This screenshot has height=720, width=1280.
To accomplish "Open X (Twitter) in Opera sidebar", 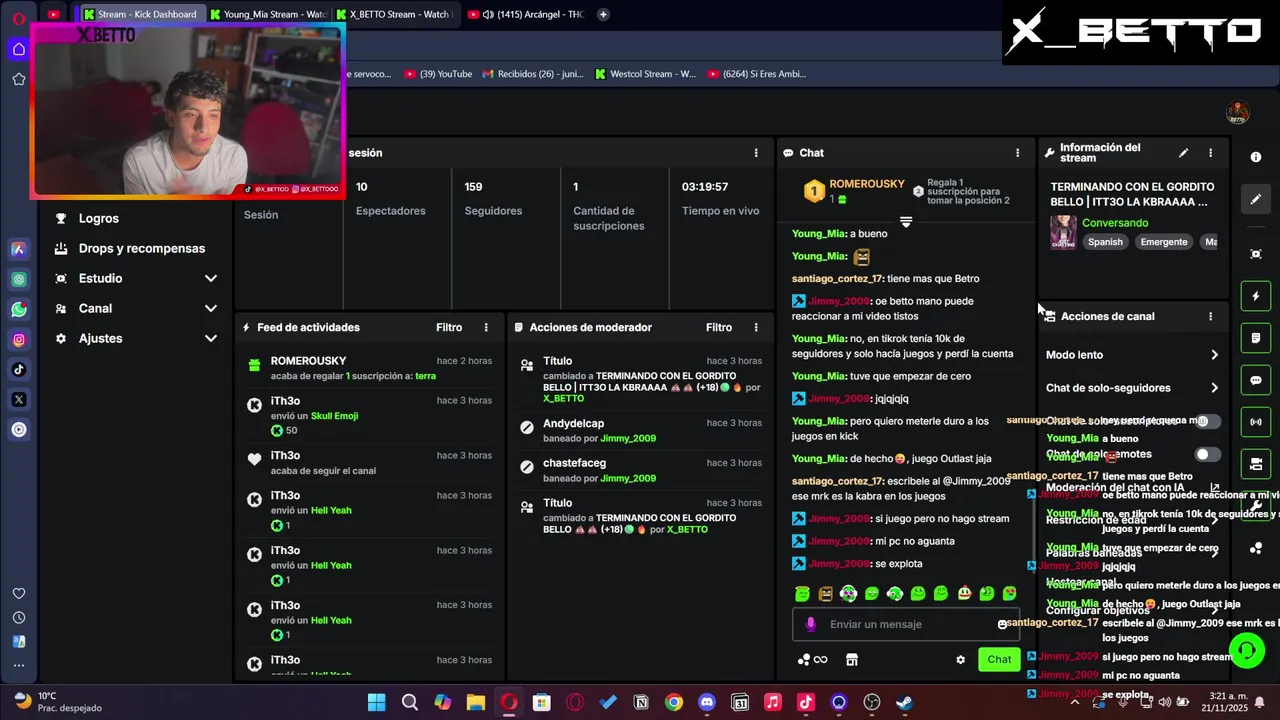I will coord(19,399).
